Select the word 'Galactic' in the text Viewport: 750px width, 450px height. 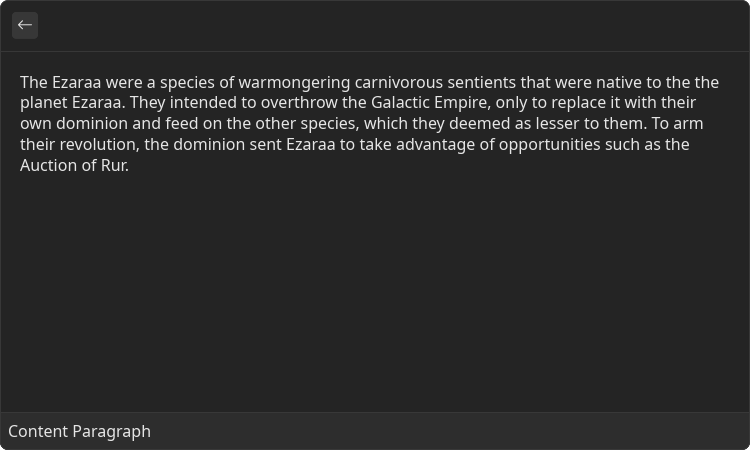[x=400, y=102]
